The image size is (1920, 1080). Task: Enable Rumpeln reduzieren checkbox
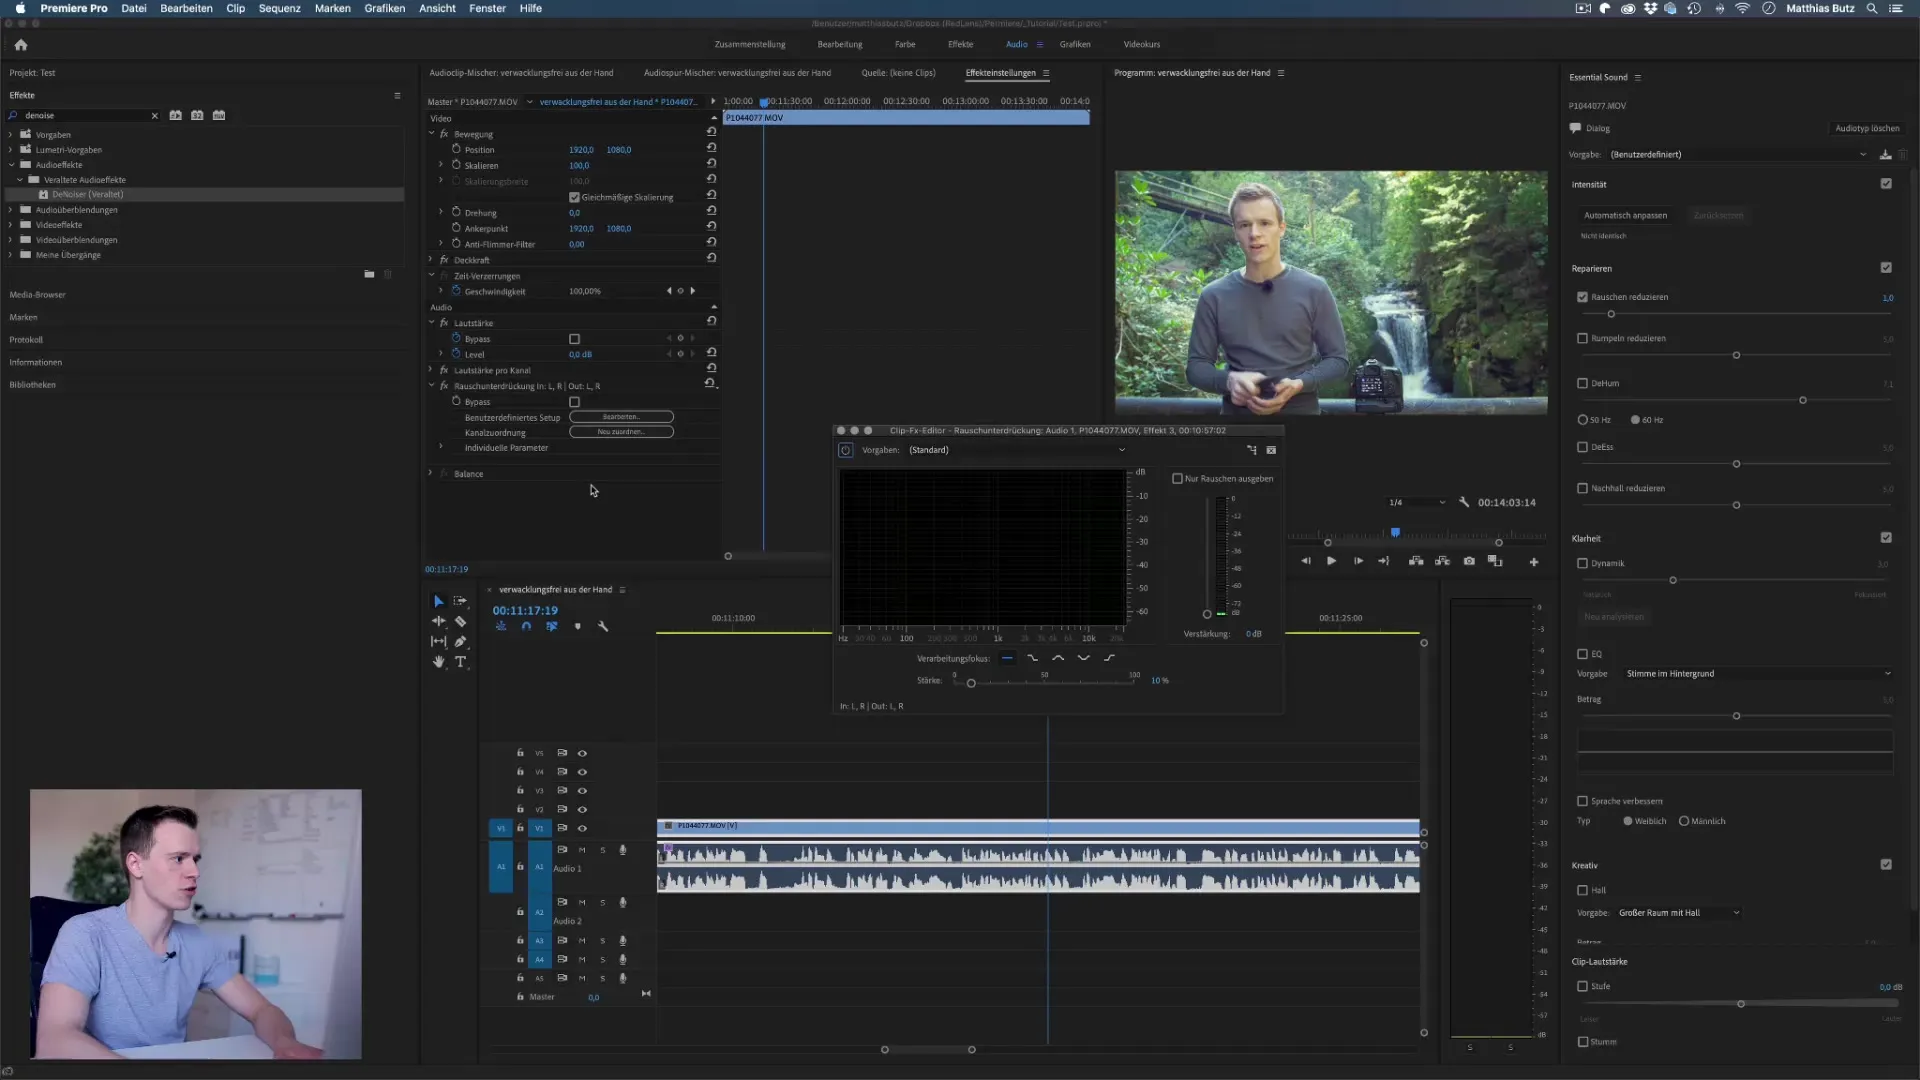click(x=1582, y=338)
